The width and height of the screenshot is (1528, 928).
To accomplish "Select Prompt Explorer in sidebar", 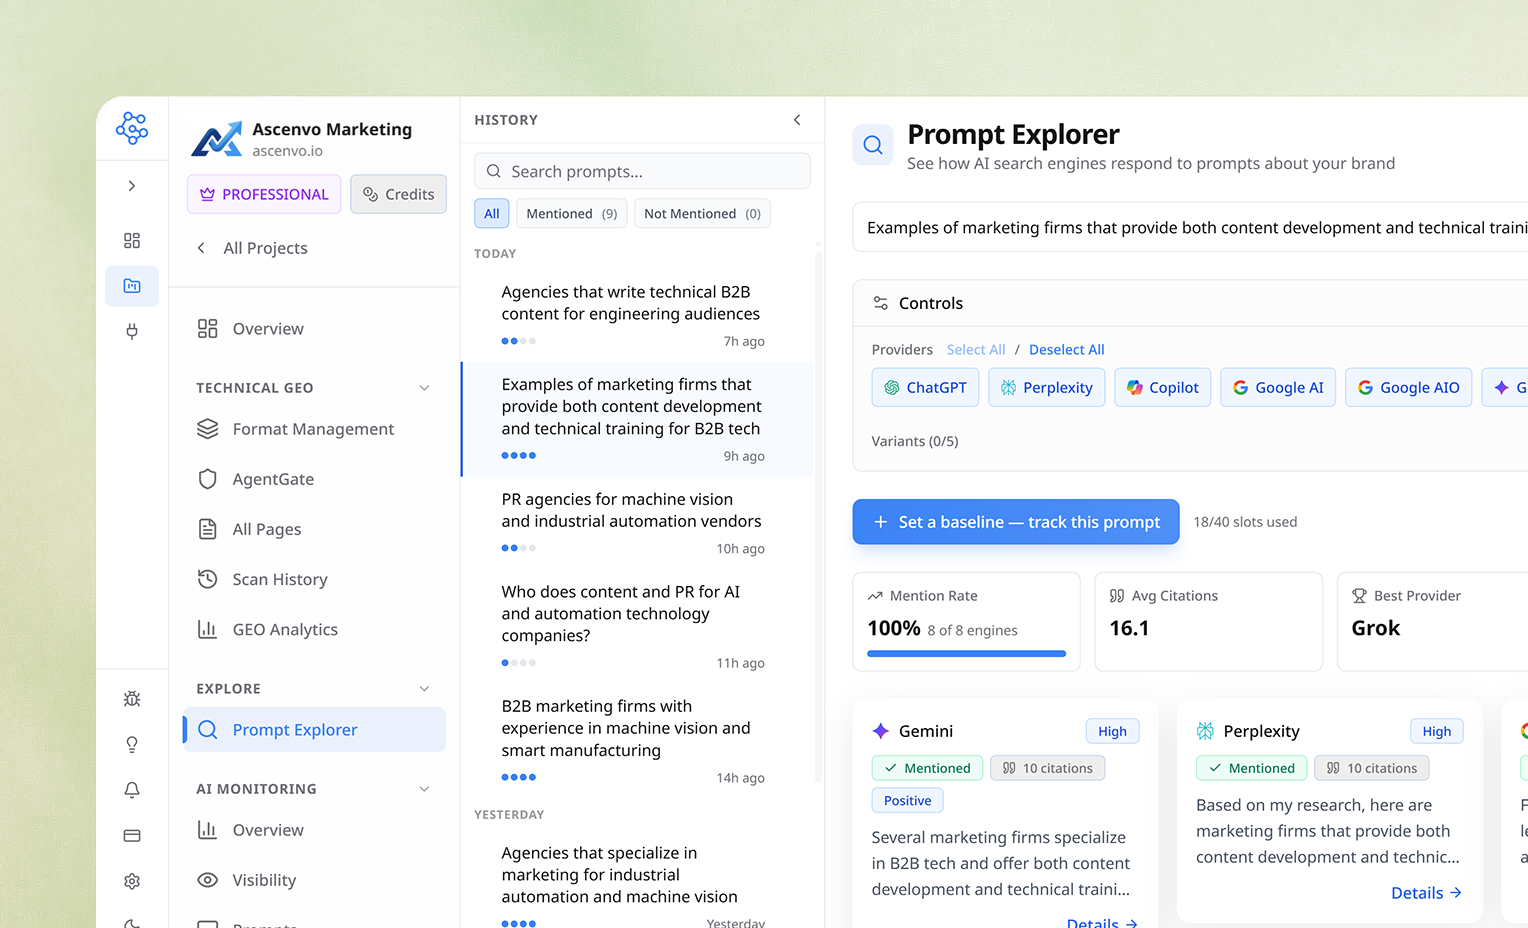I will [314, 730].
